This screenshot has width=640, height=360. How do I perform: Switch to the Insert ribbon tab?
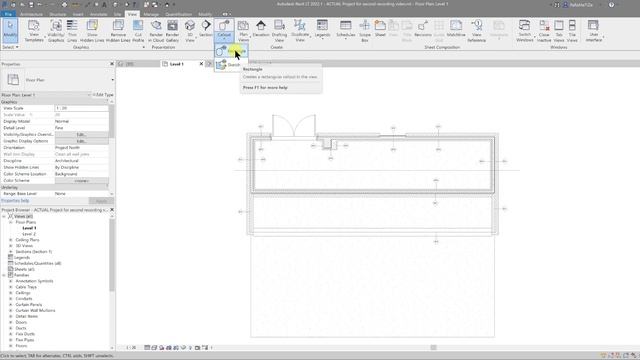point(78,14)
